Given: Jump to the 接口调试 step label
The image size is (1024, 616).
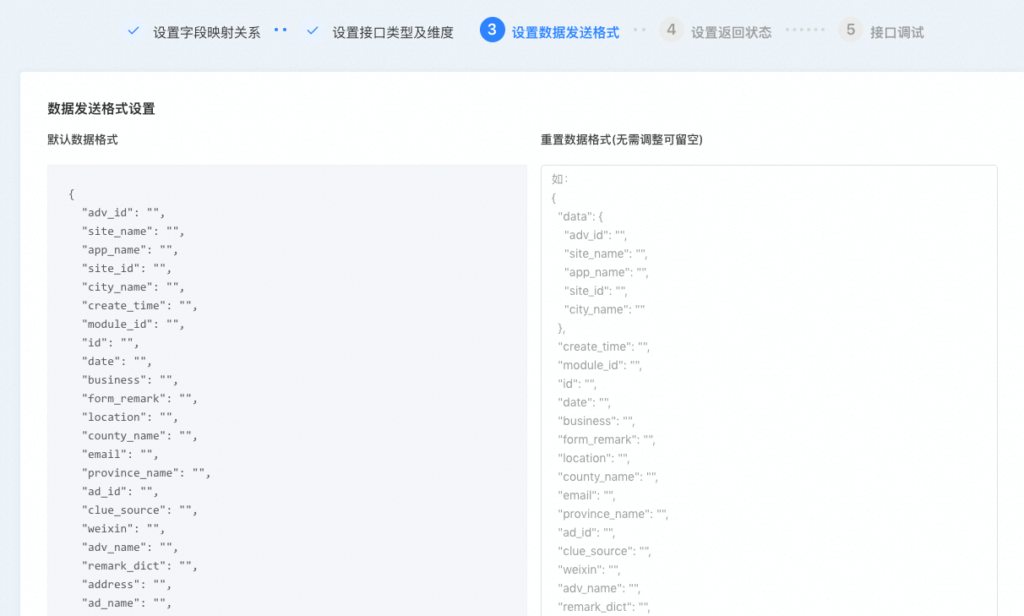Looking at the screenshot, I should pyautogui.click(x=897, y=32).
